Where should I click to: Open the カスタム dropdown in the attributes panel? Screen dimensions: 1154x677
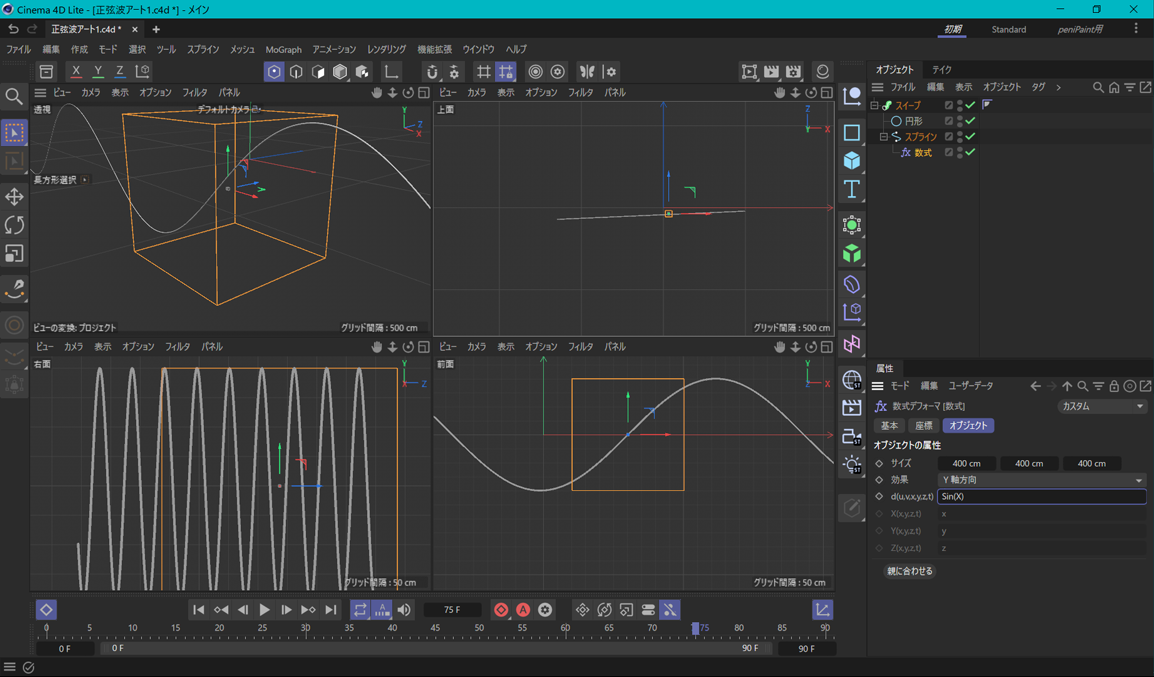(x=1101, y=407)
